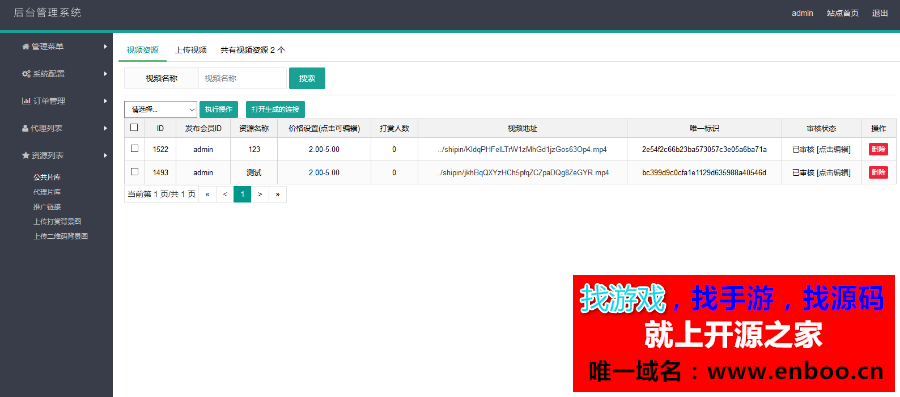Click the 当前第 1 页/共 1 页 indicator
This screenshot has height=397, width=900.
pyautogui.click(x=161, y=194)
